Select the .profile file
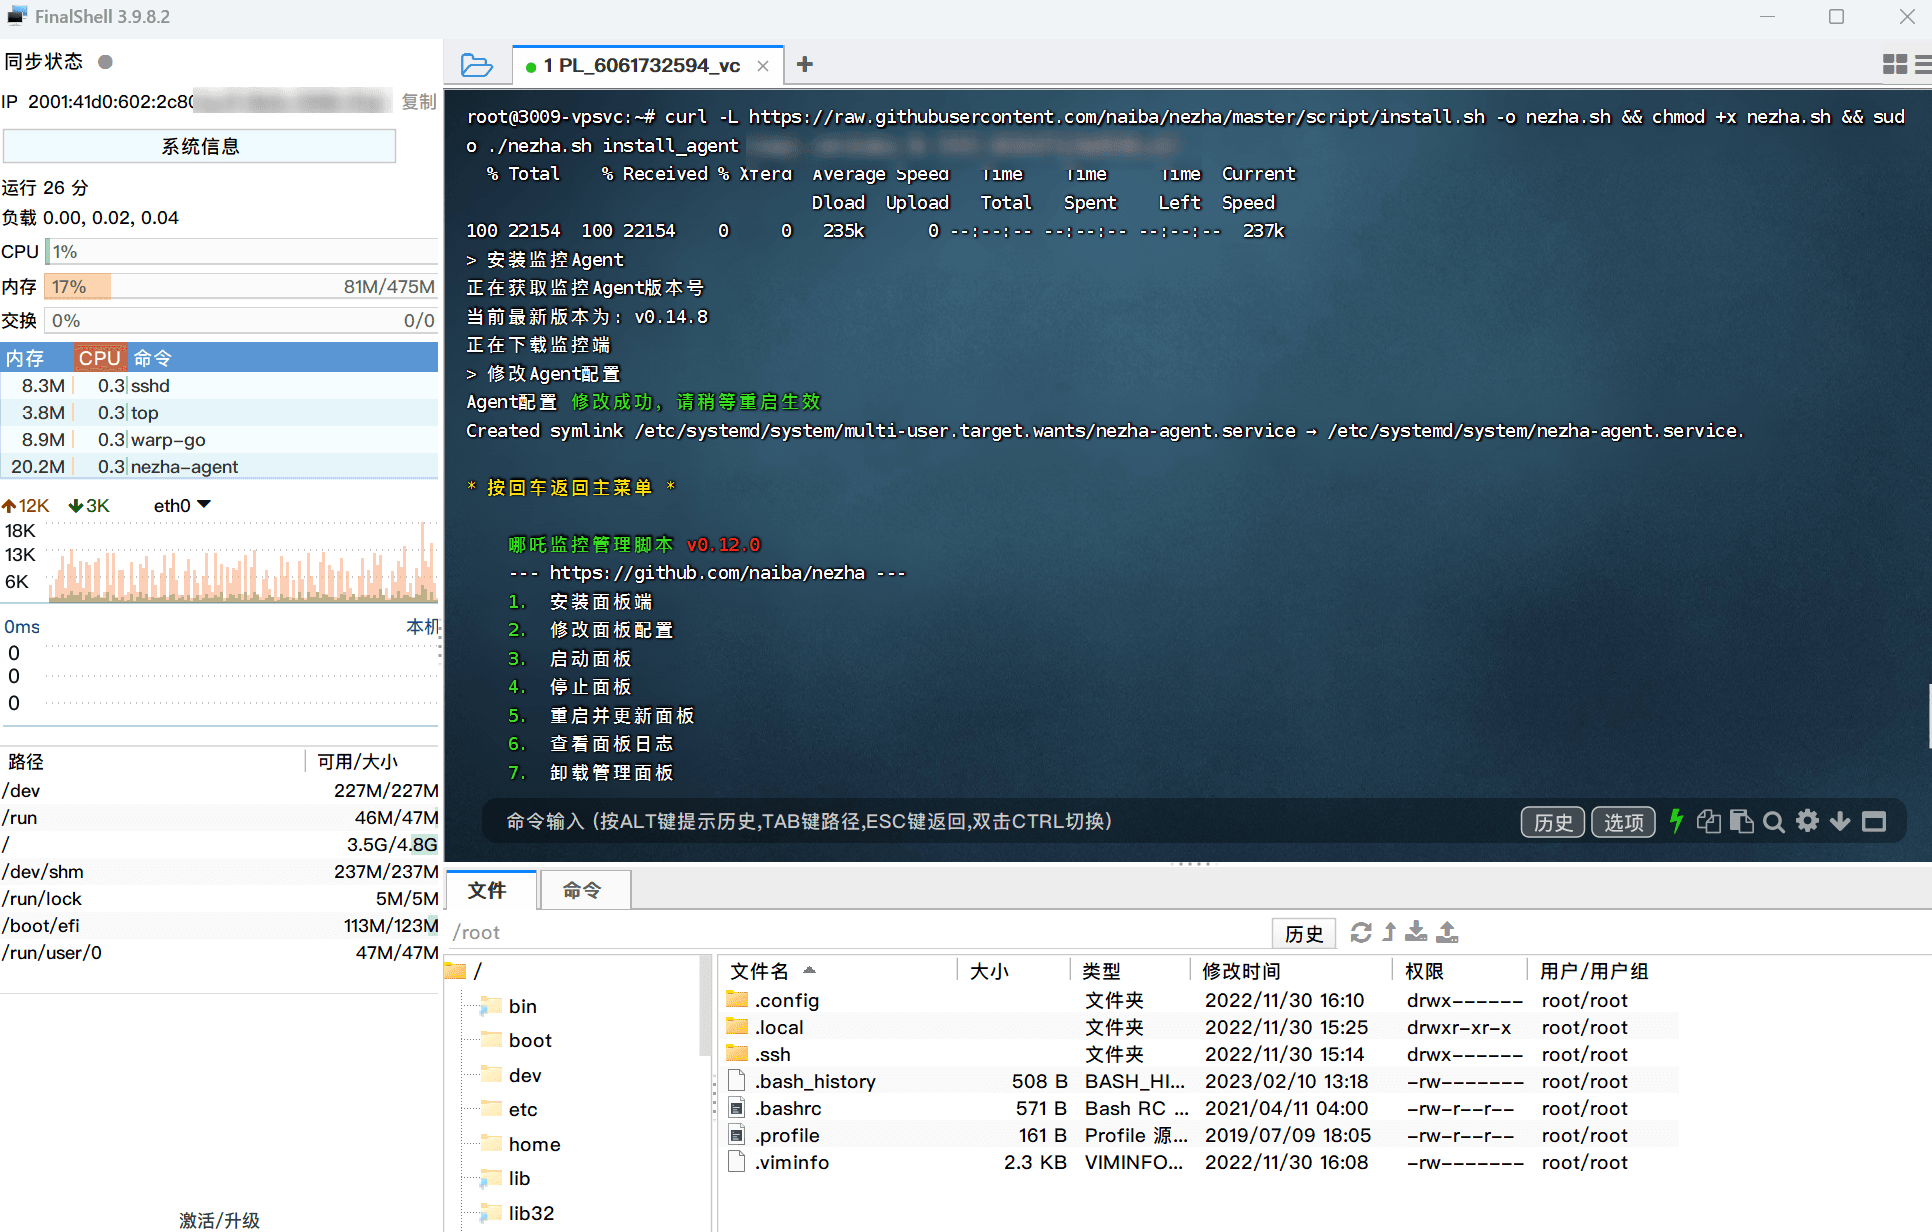This screenshot has height=1232, width=1932. click(x=1200, y=1136)
